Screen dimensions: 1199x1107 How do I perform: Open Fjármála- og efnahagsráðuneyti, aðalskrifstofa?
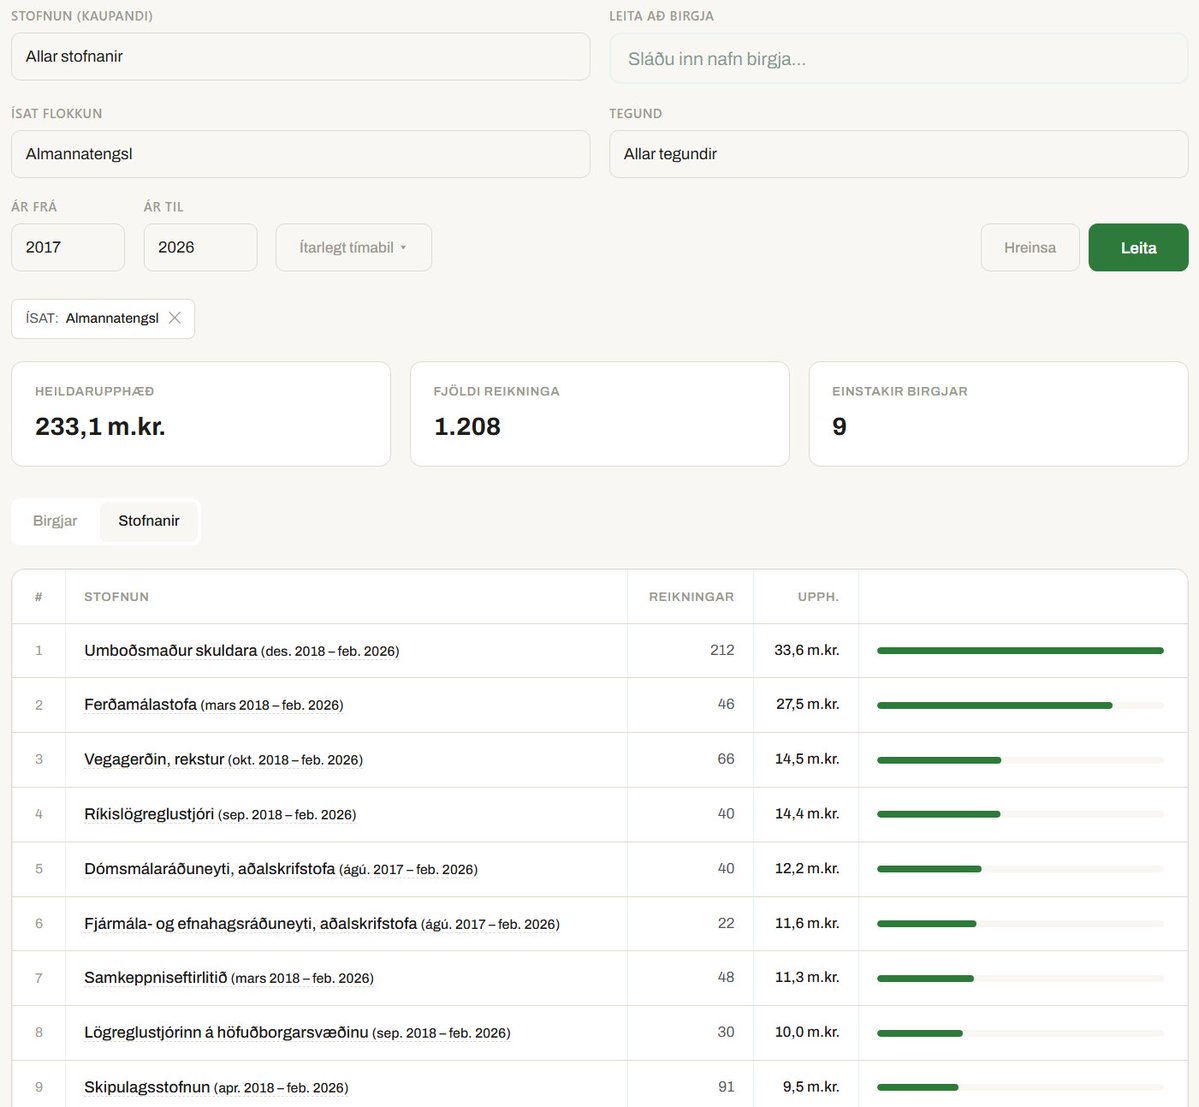tap(322, 924)
